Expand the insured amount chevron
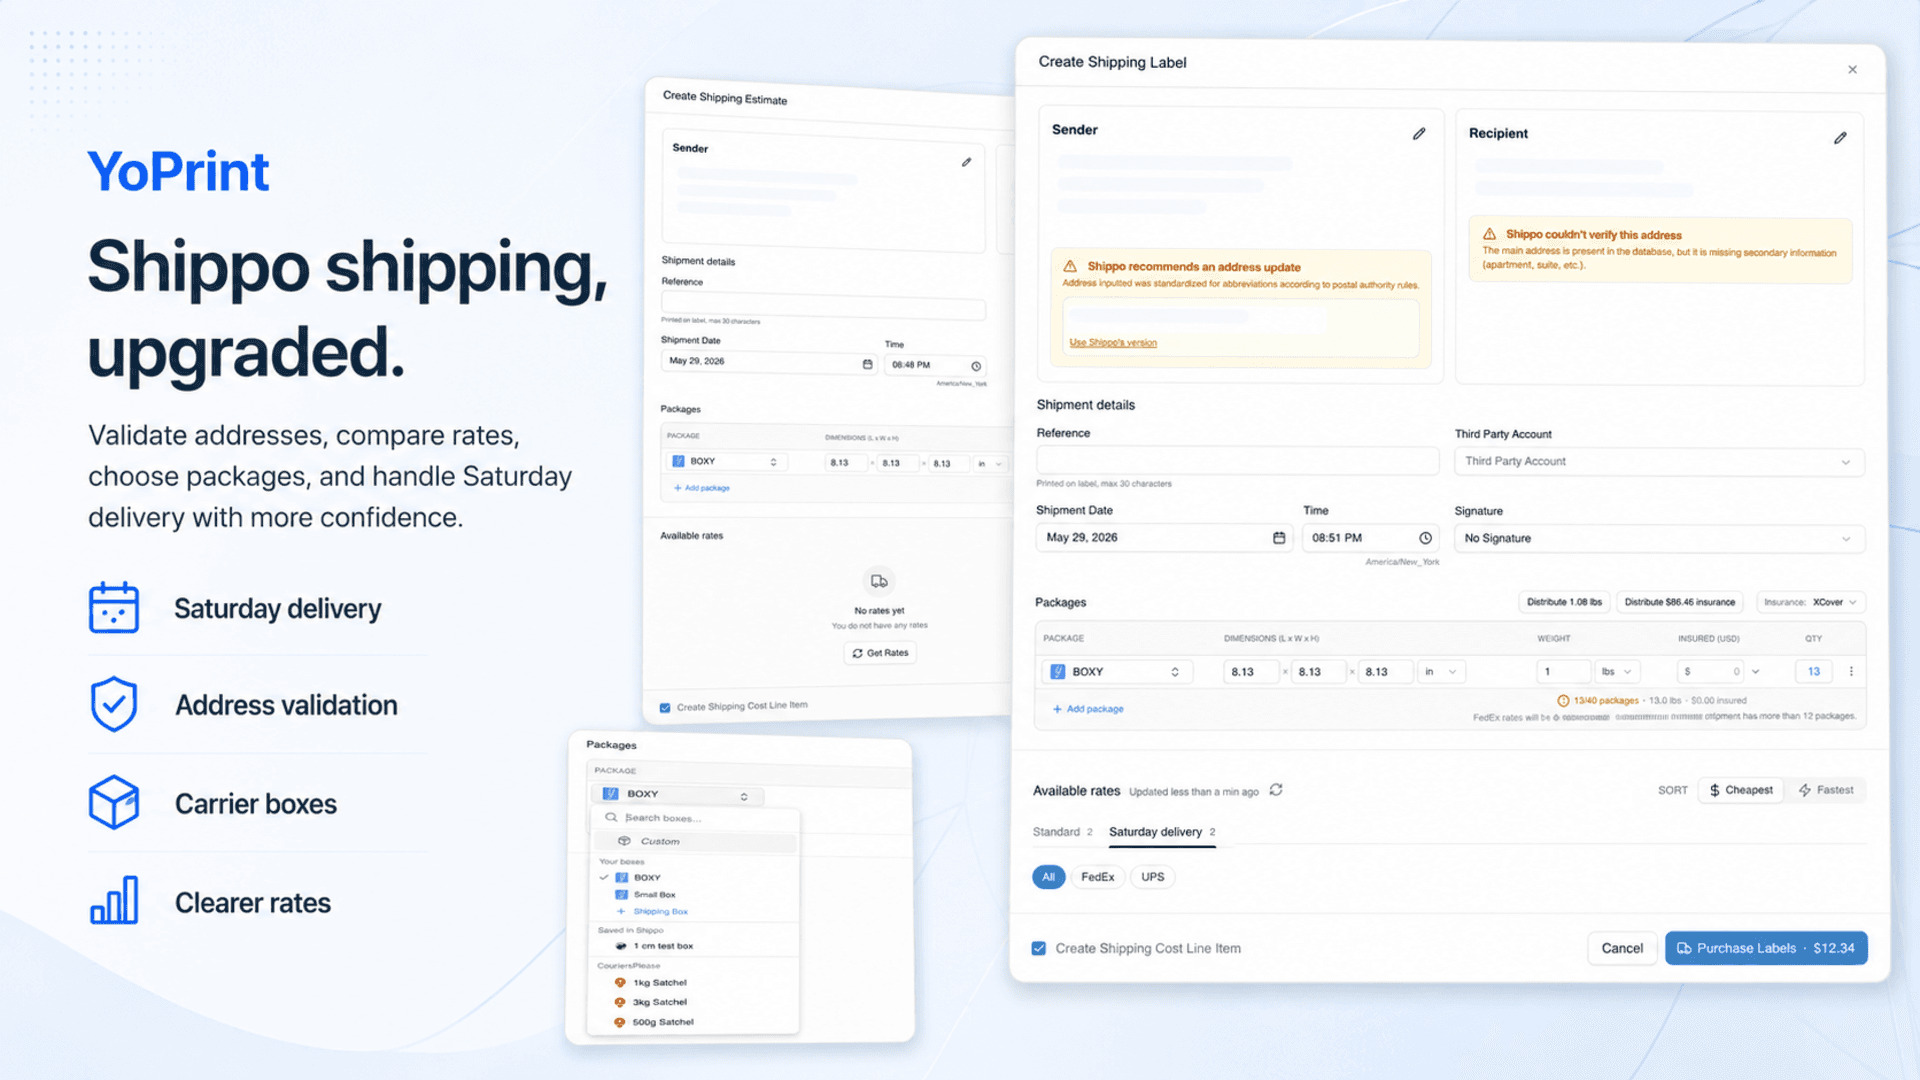Screen dimensions: 1920x1080 click(x=1755, y=672)
